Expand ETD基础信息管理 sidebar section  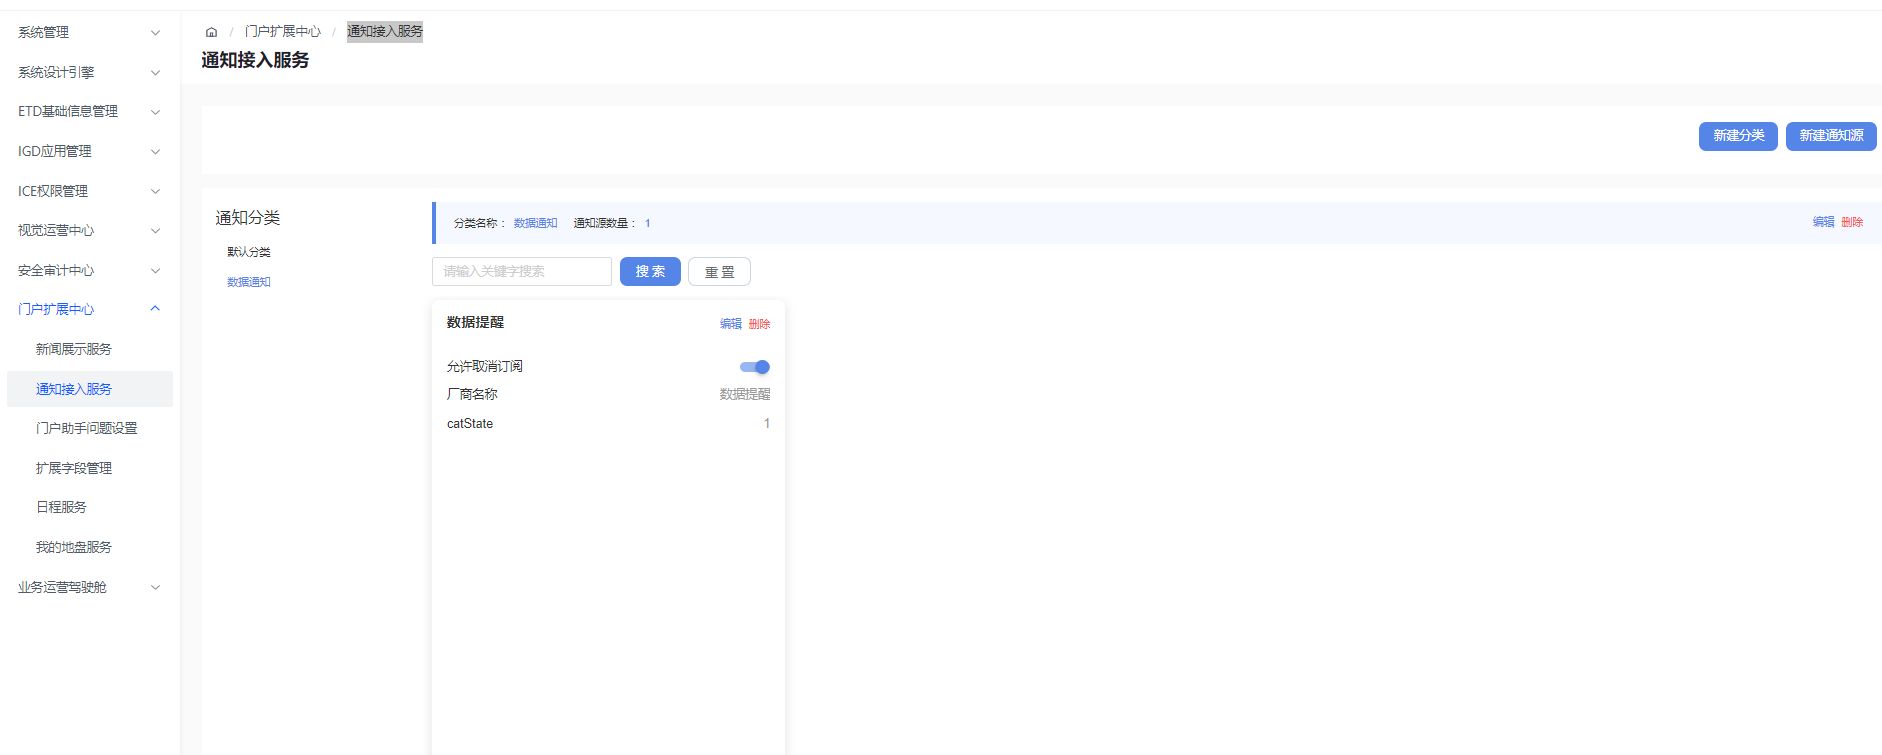[88, 112]
